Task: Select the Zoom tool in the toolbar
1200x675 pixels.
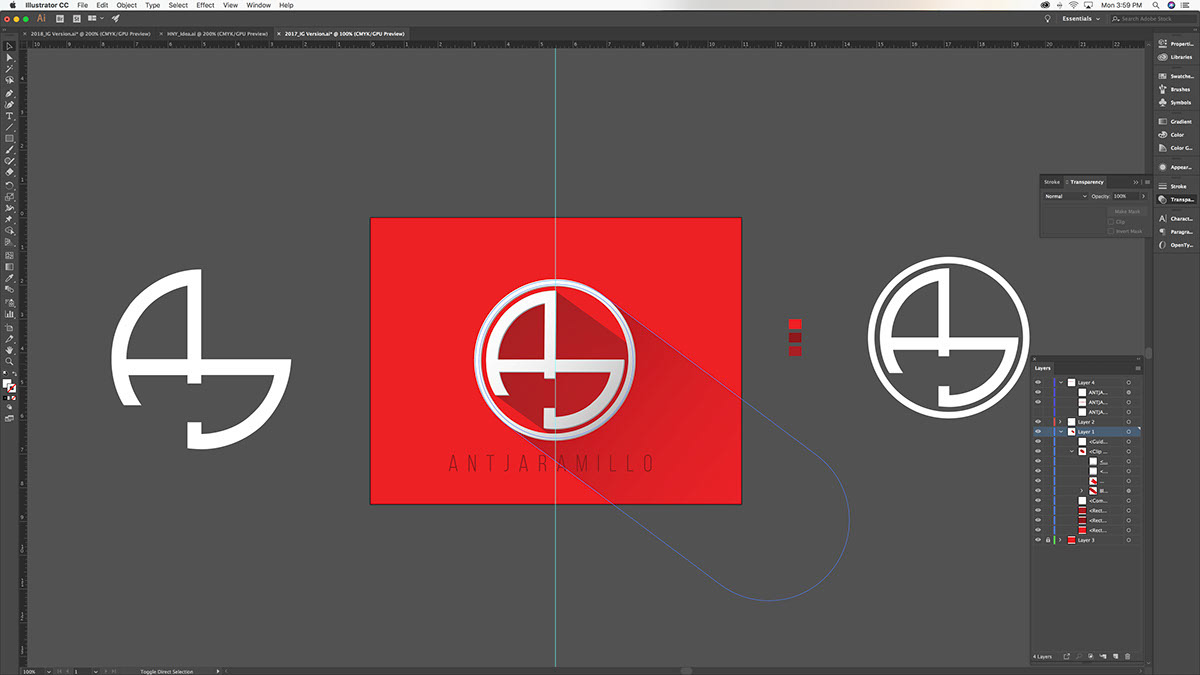Action: pyautogui.click(x=10, y=361)
